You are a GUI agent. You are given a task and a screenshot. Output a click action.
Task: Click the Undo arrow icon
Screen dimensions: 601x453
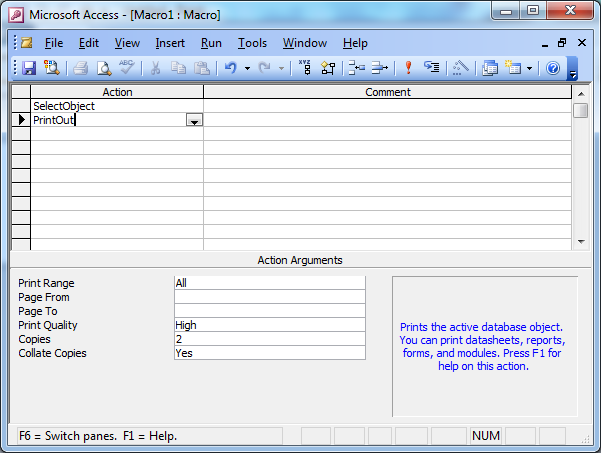coord(231,68)
